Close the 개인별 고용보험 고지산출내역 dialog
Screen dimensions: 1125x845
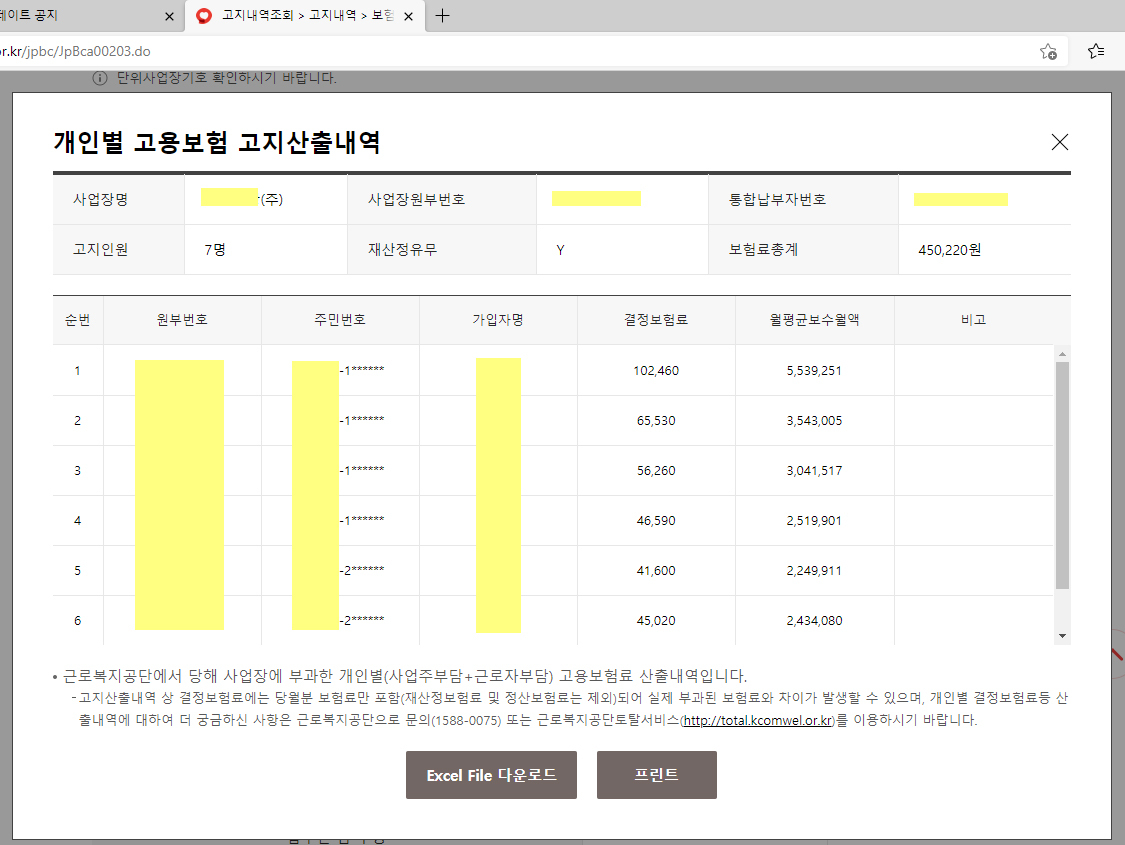tap(1060, 142)
